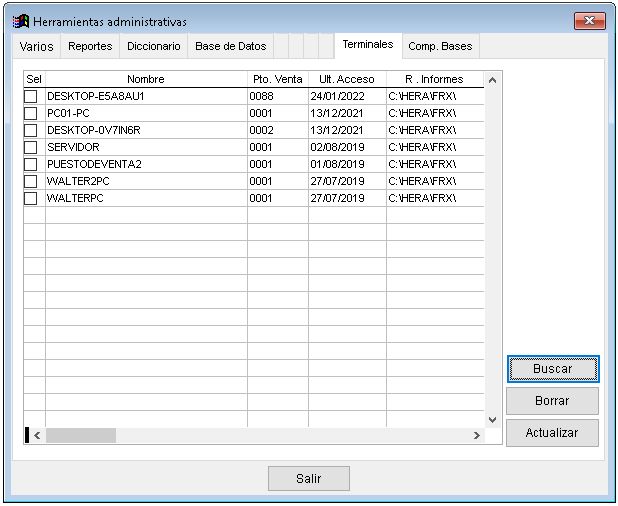Switch to the Varios tab
618x506 pixels.
pyautogui.click(x=37, y=47)
